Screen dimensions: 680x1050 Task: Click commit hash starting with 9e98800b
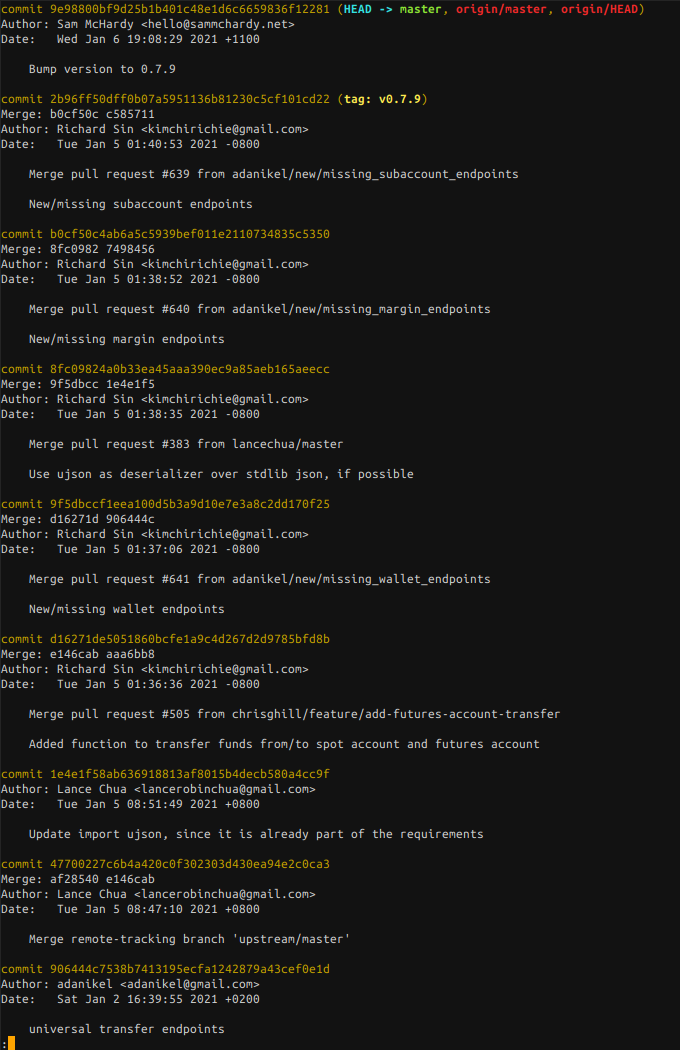pos(190,9)
